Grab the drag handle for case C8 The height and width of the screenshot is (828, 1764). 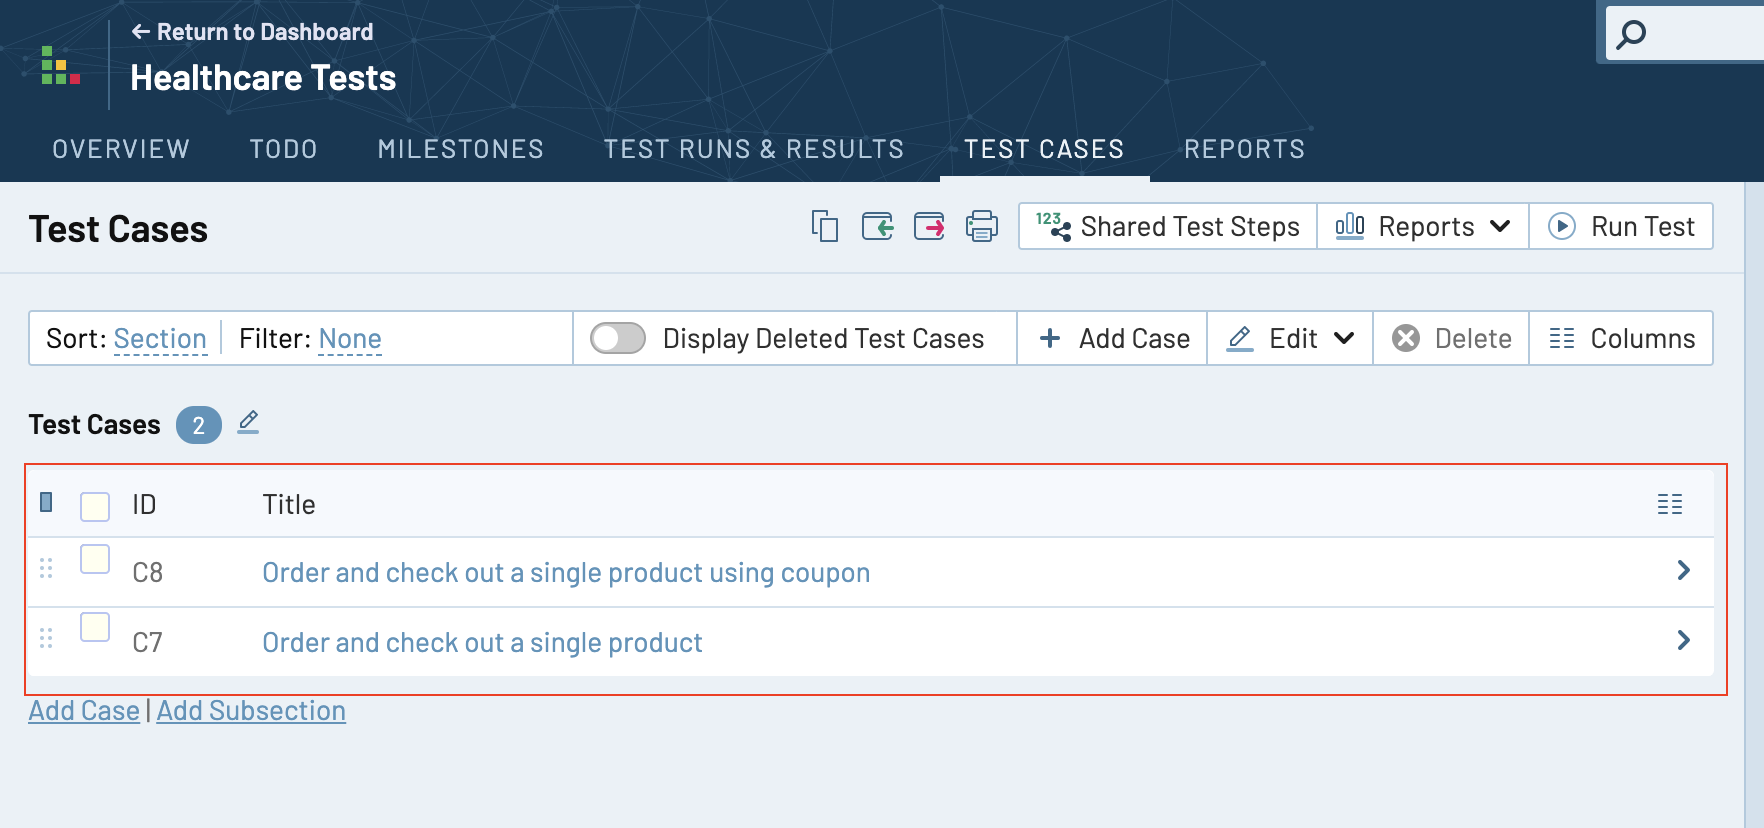coord(46,569)
